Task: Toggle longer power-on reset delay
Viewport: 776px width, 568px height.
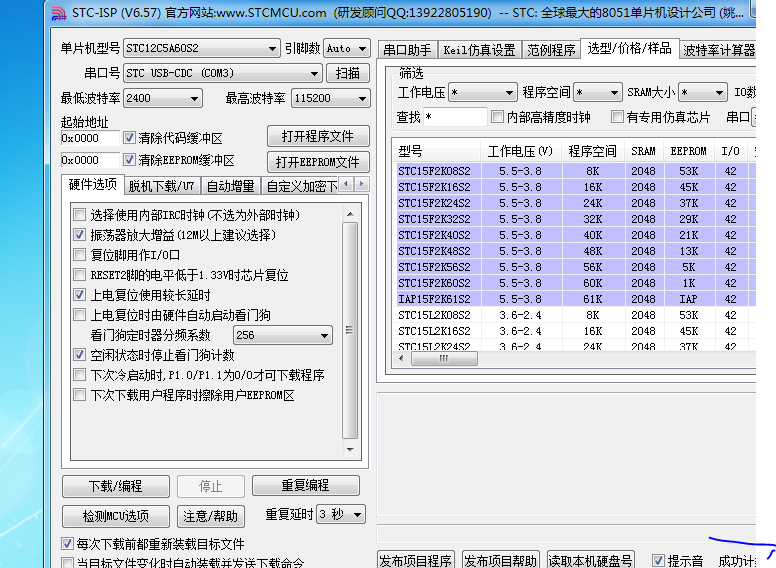Action: pos(79,295)
